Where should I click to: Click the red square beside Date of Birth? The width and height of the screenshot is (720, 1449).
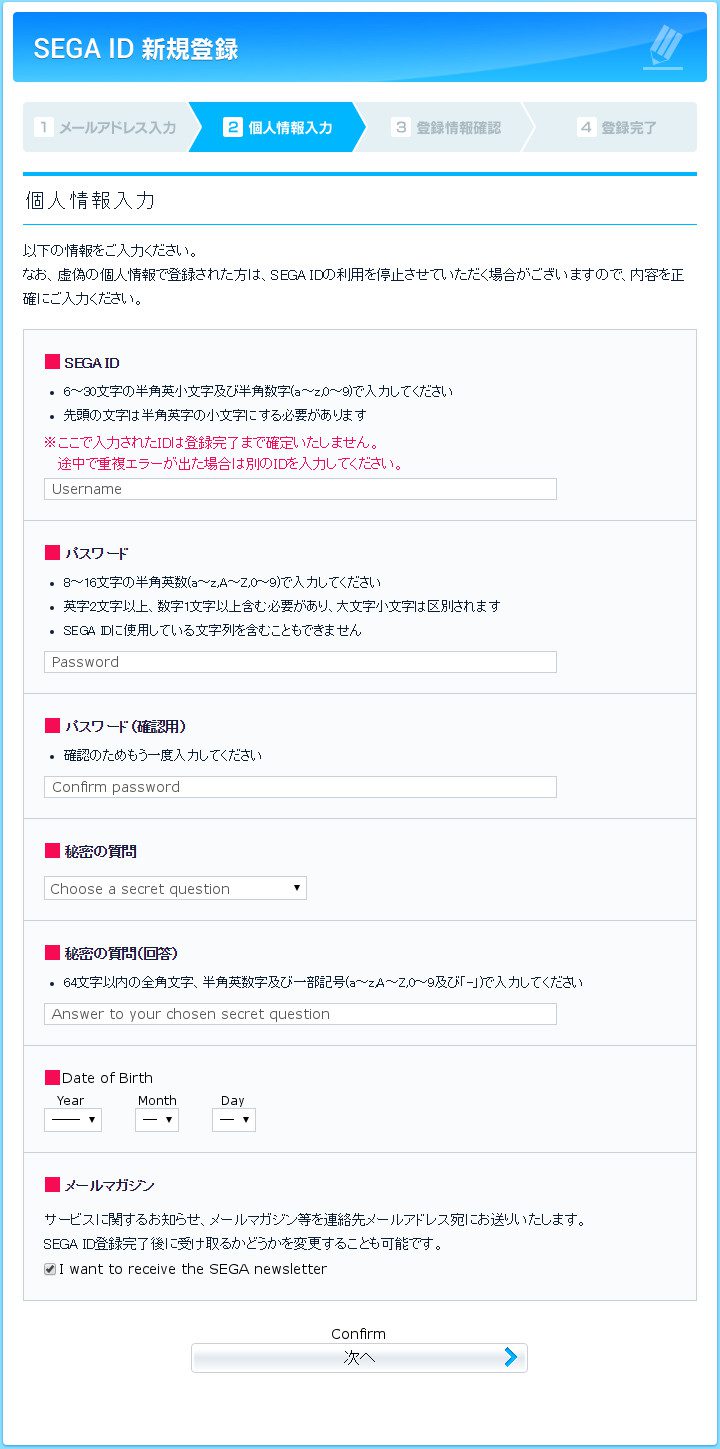[52, 1077]
